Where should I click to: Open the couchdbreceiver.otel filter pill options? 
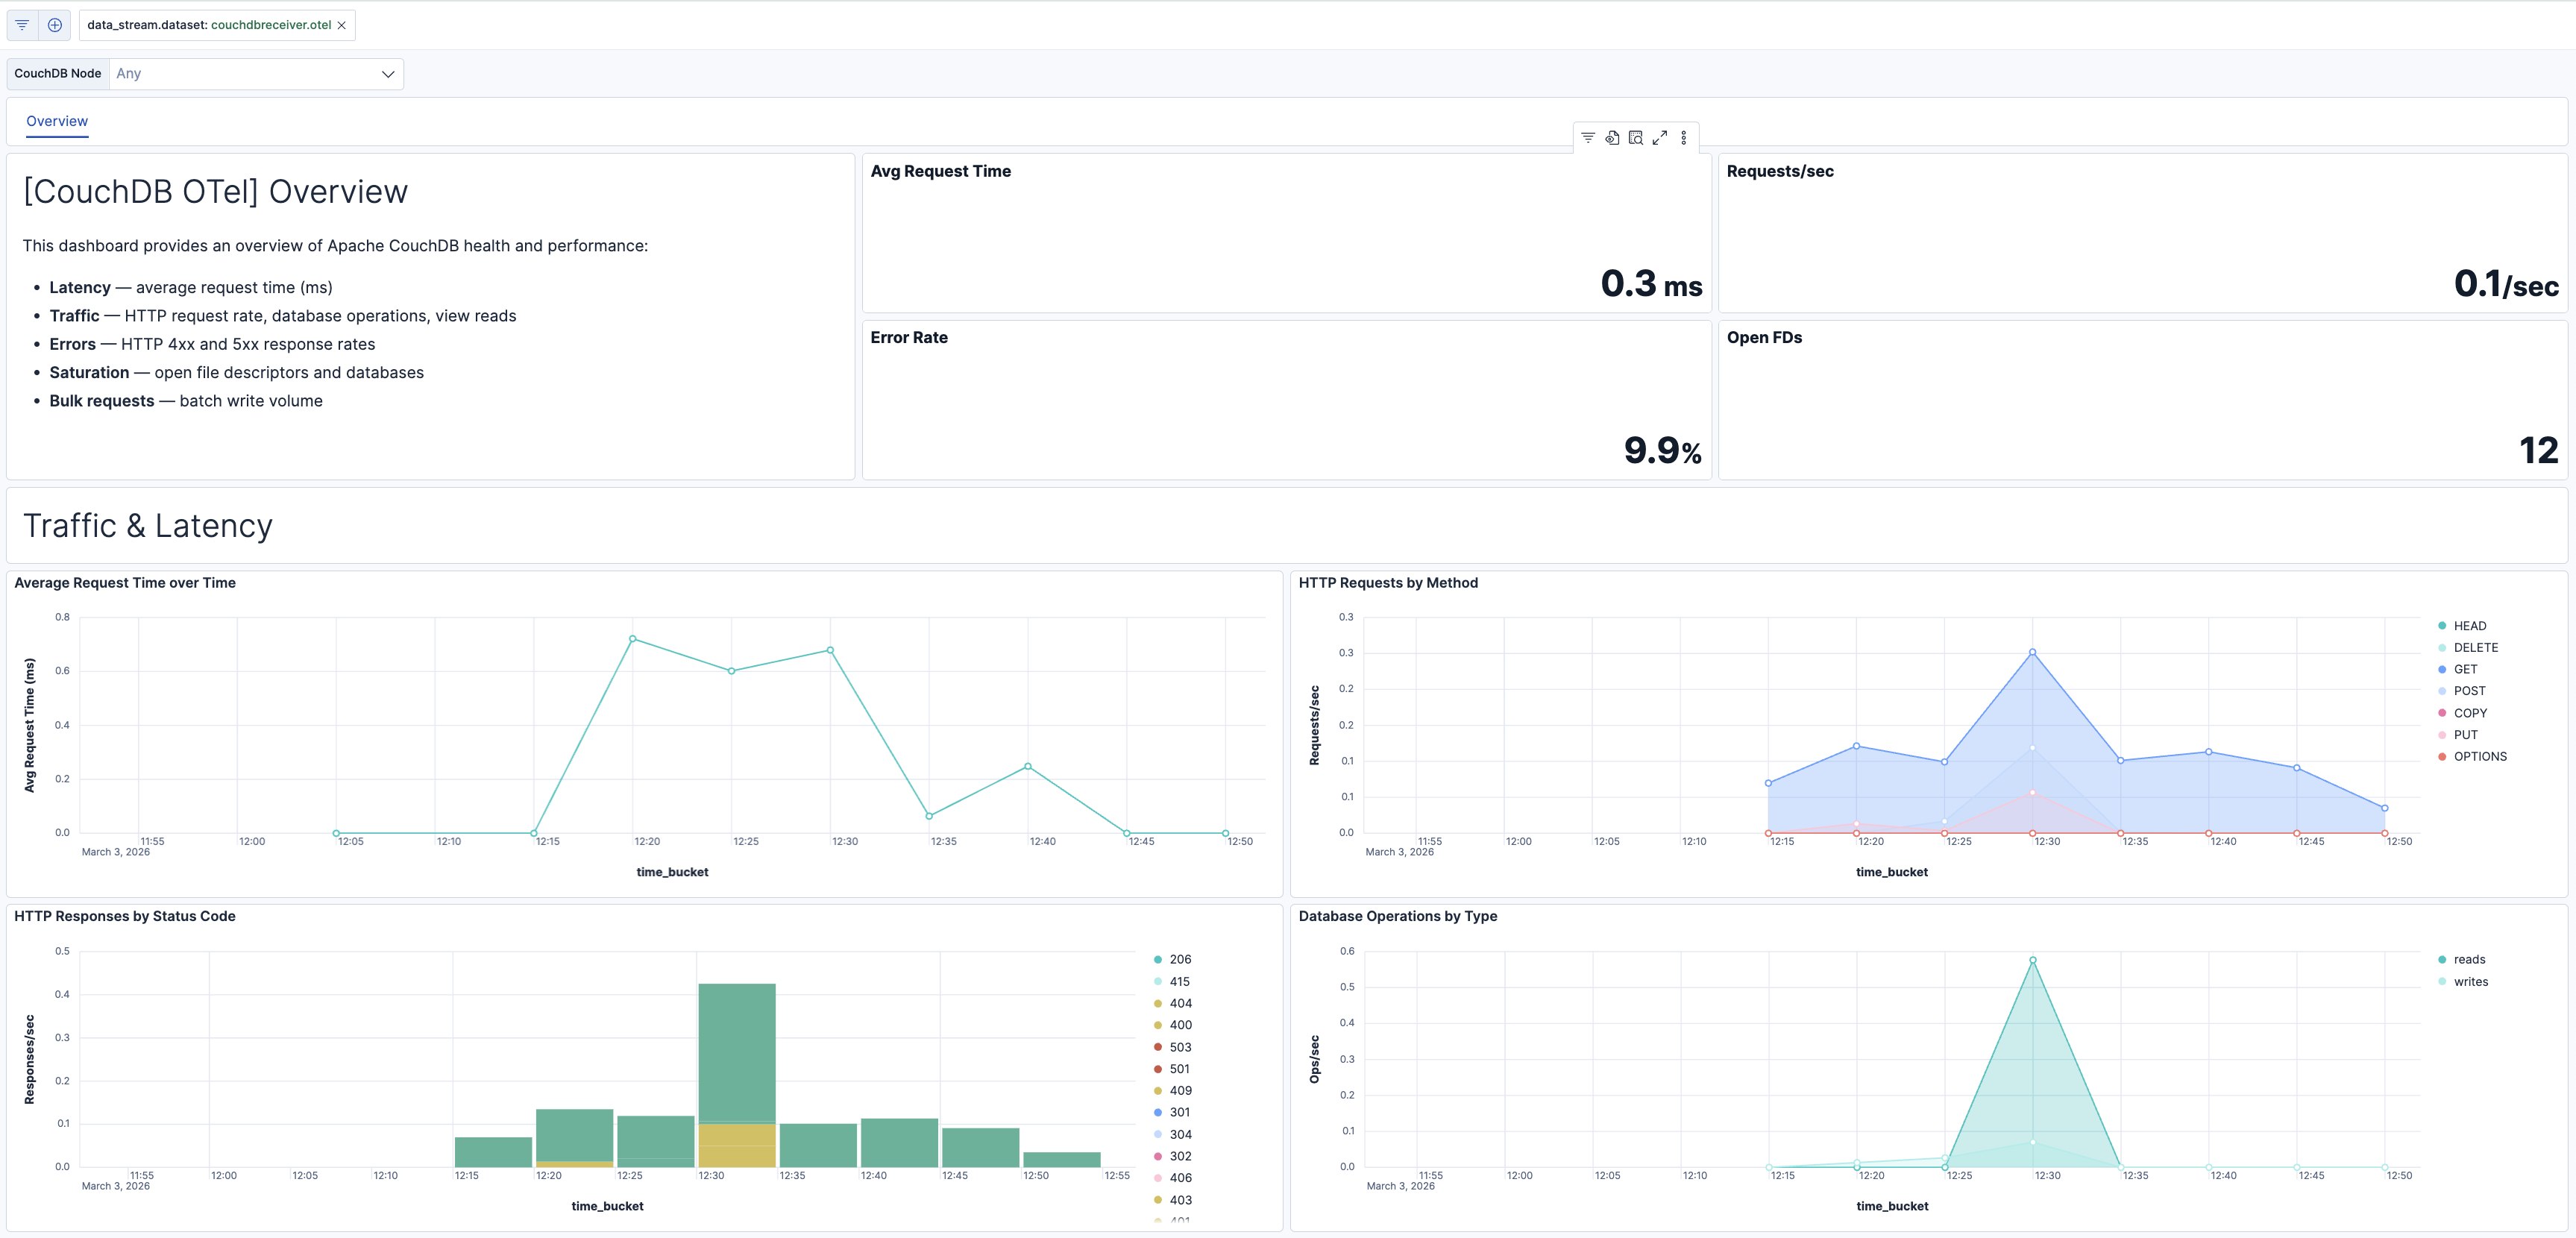(210, 25)
